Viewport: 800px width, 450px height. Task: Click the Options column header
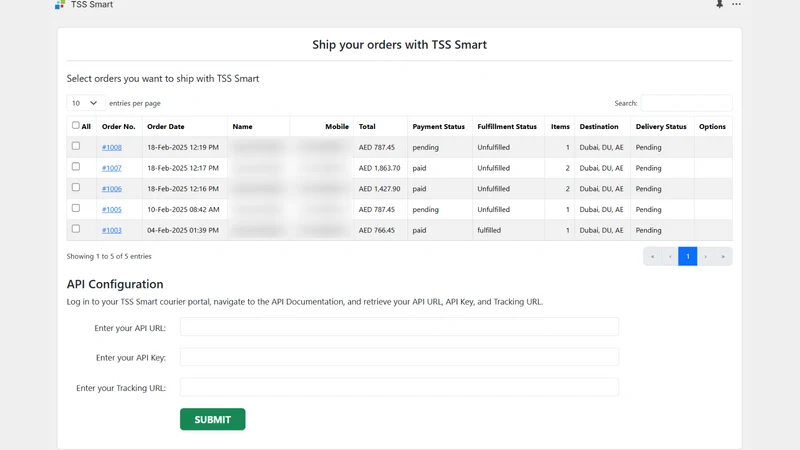[712, 127]
